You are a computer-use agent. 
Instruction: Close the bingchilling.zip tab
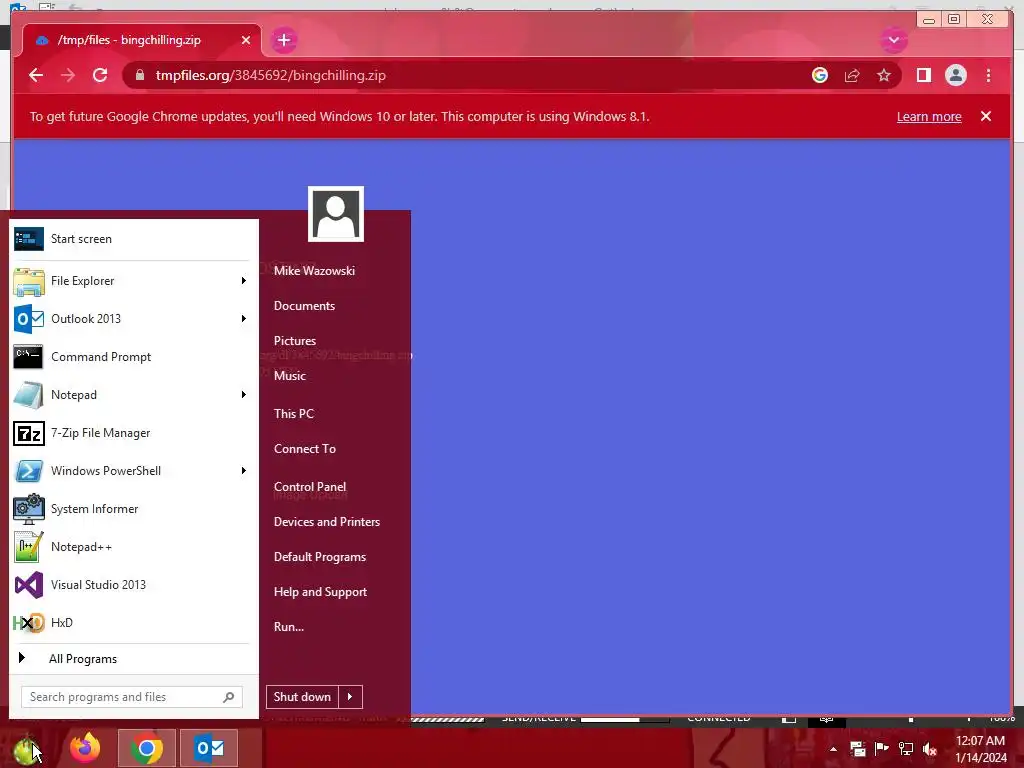click(246, 40)
